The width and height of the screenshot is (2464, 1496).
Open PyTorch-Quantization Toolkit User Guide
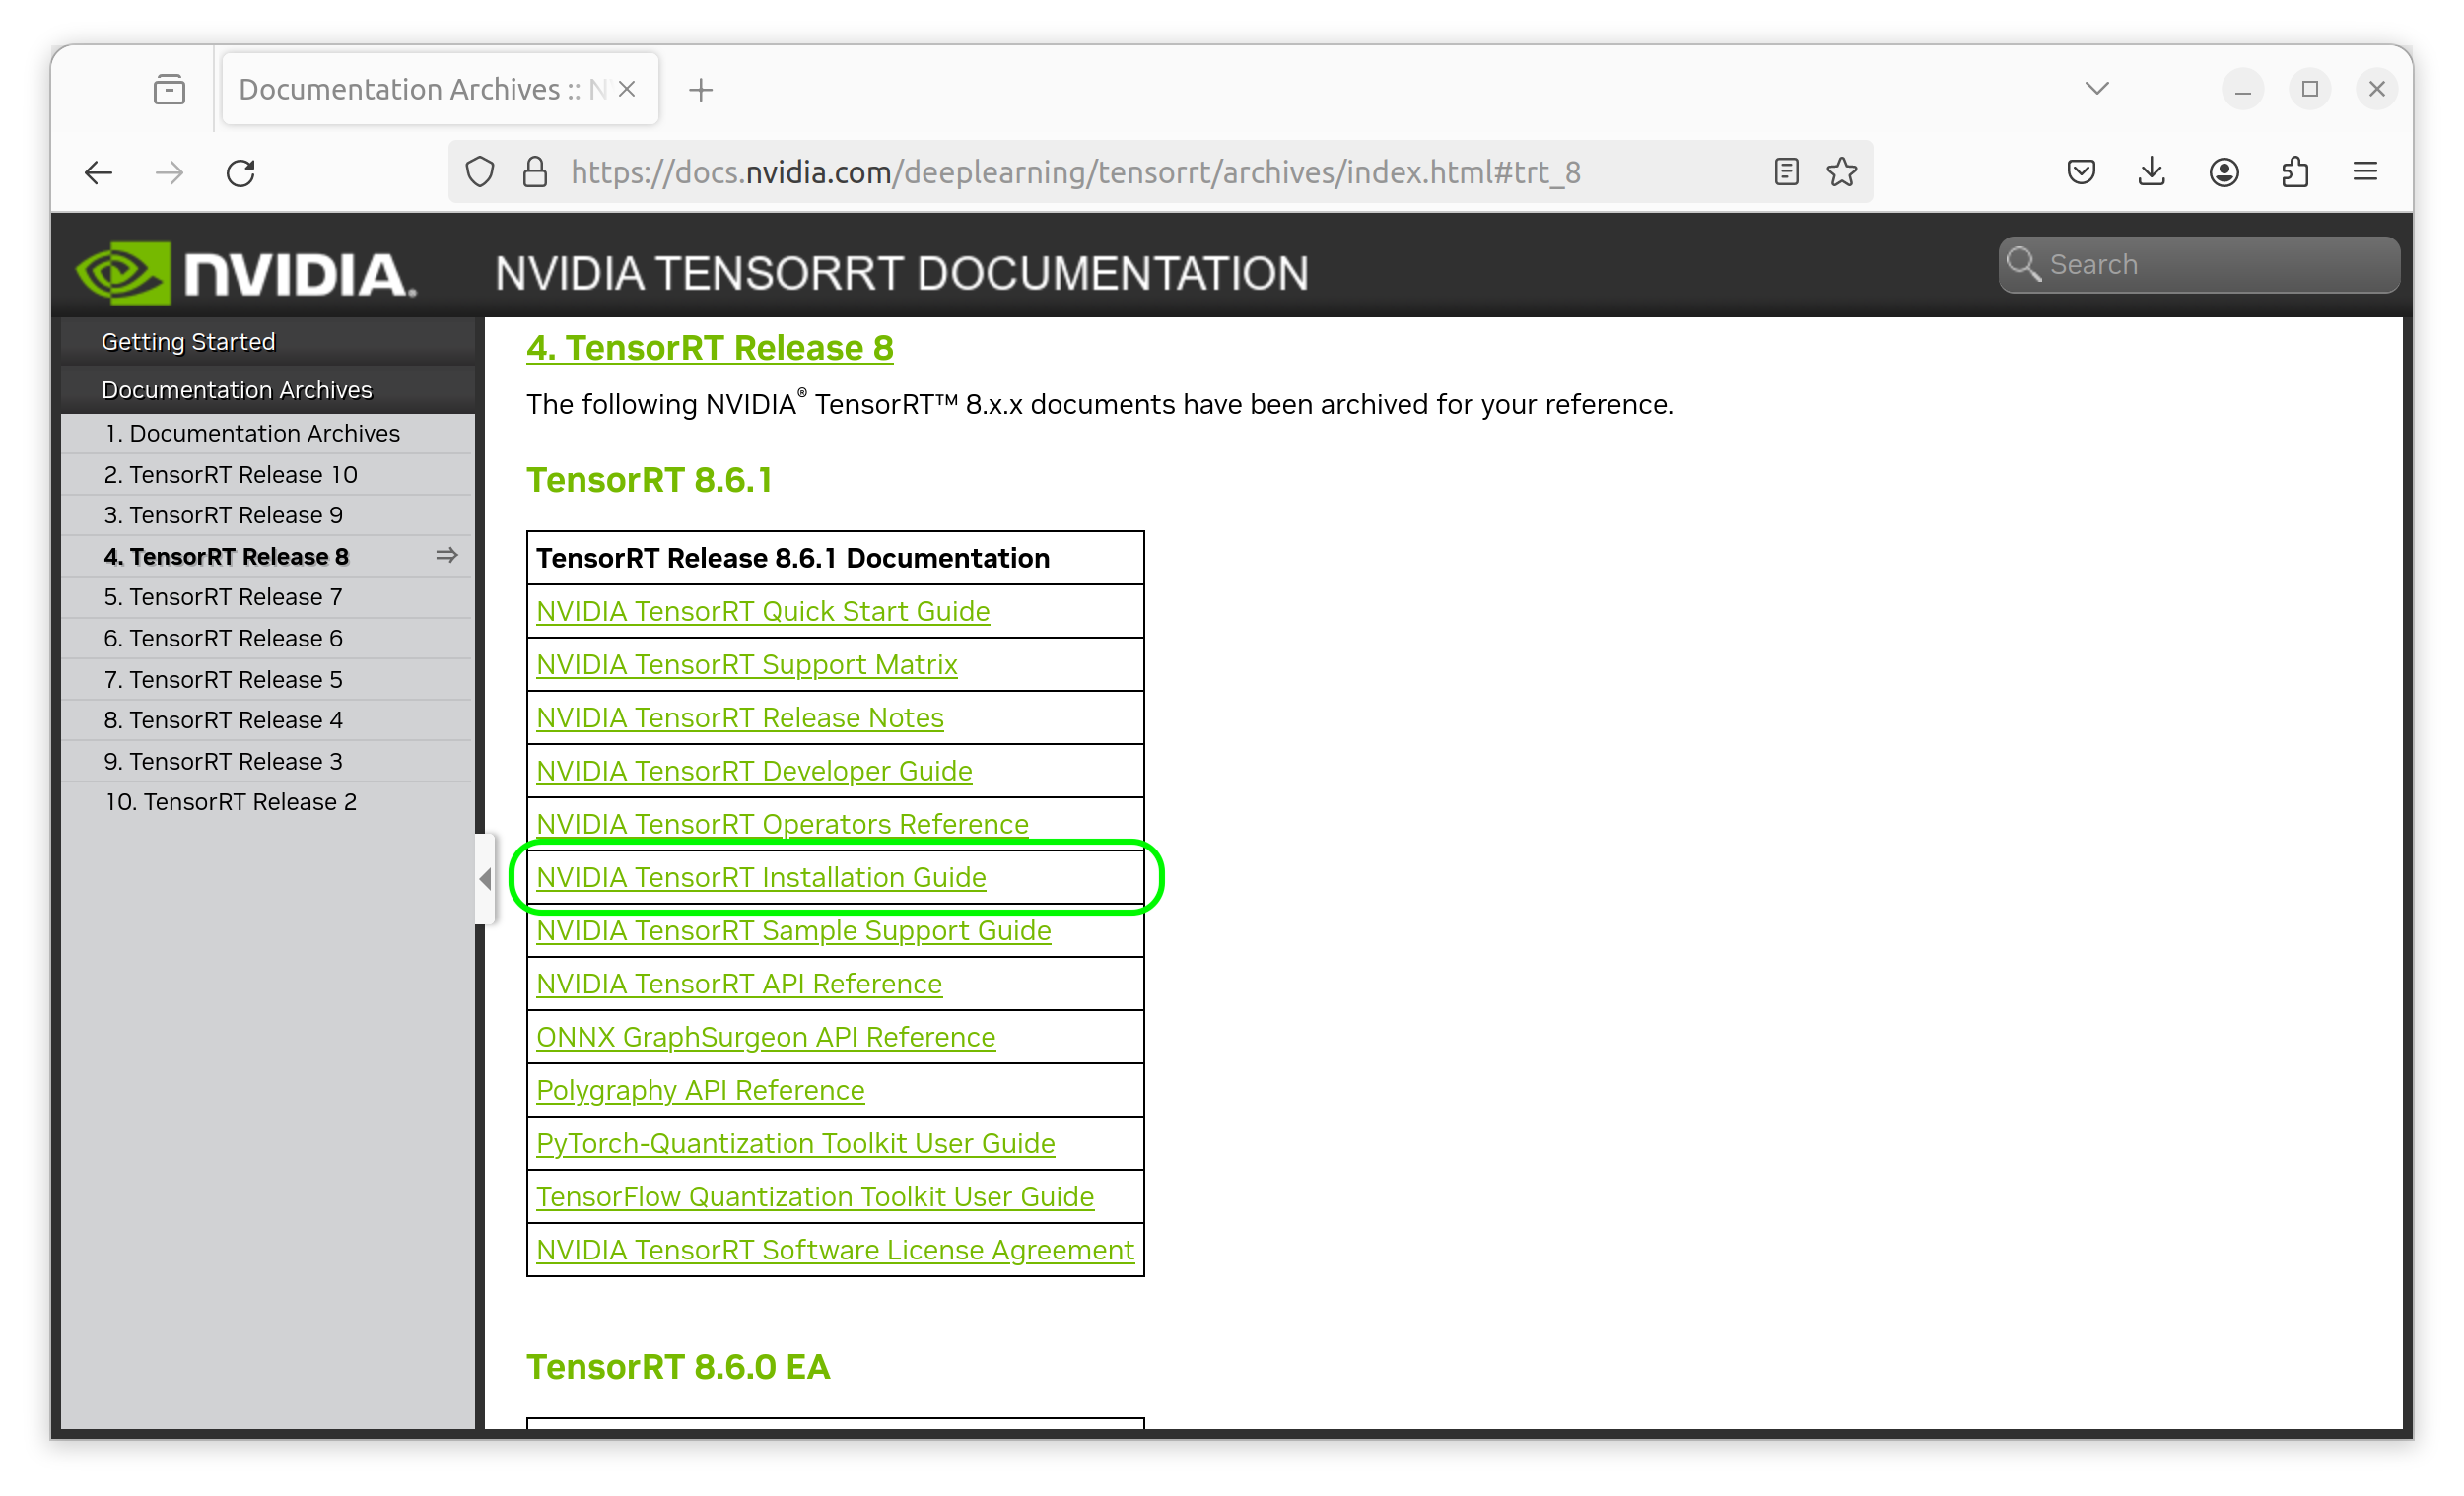pos(795,1143)
